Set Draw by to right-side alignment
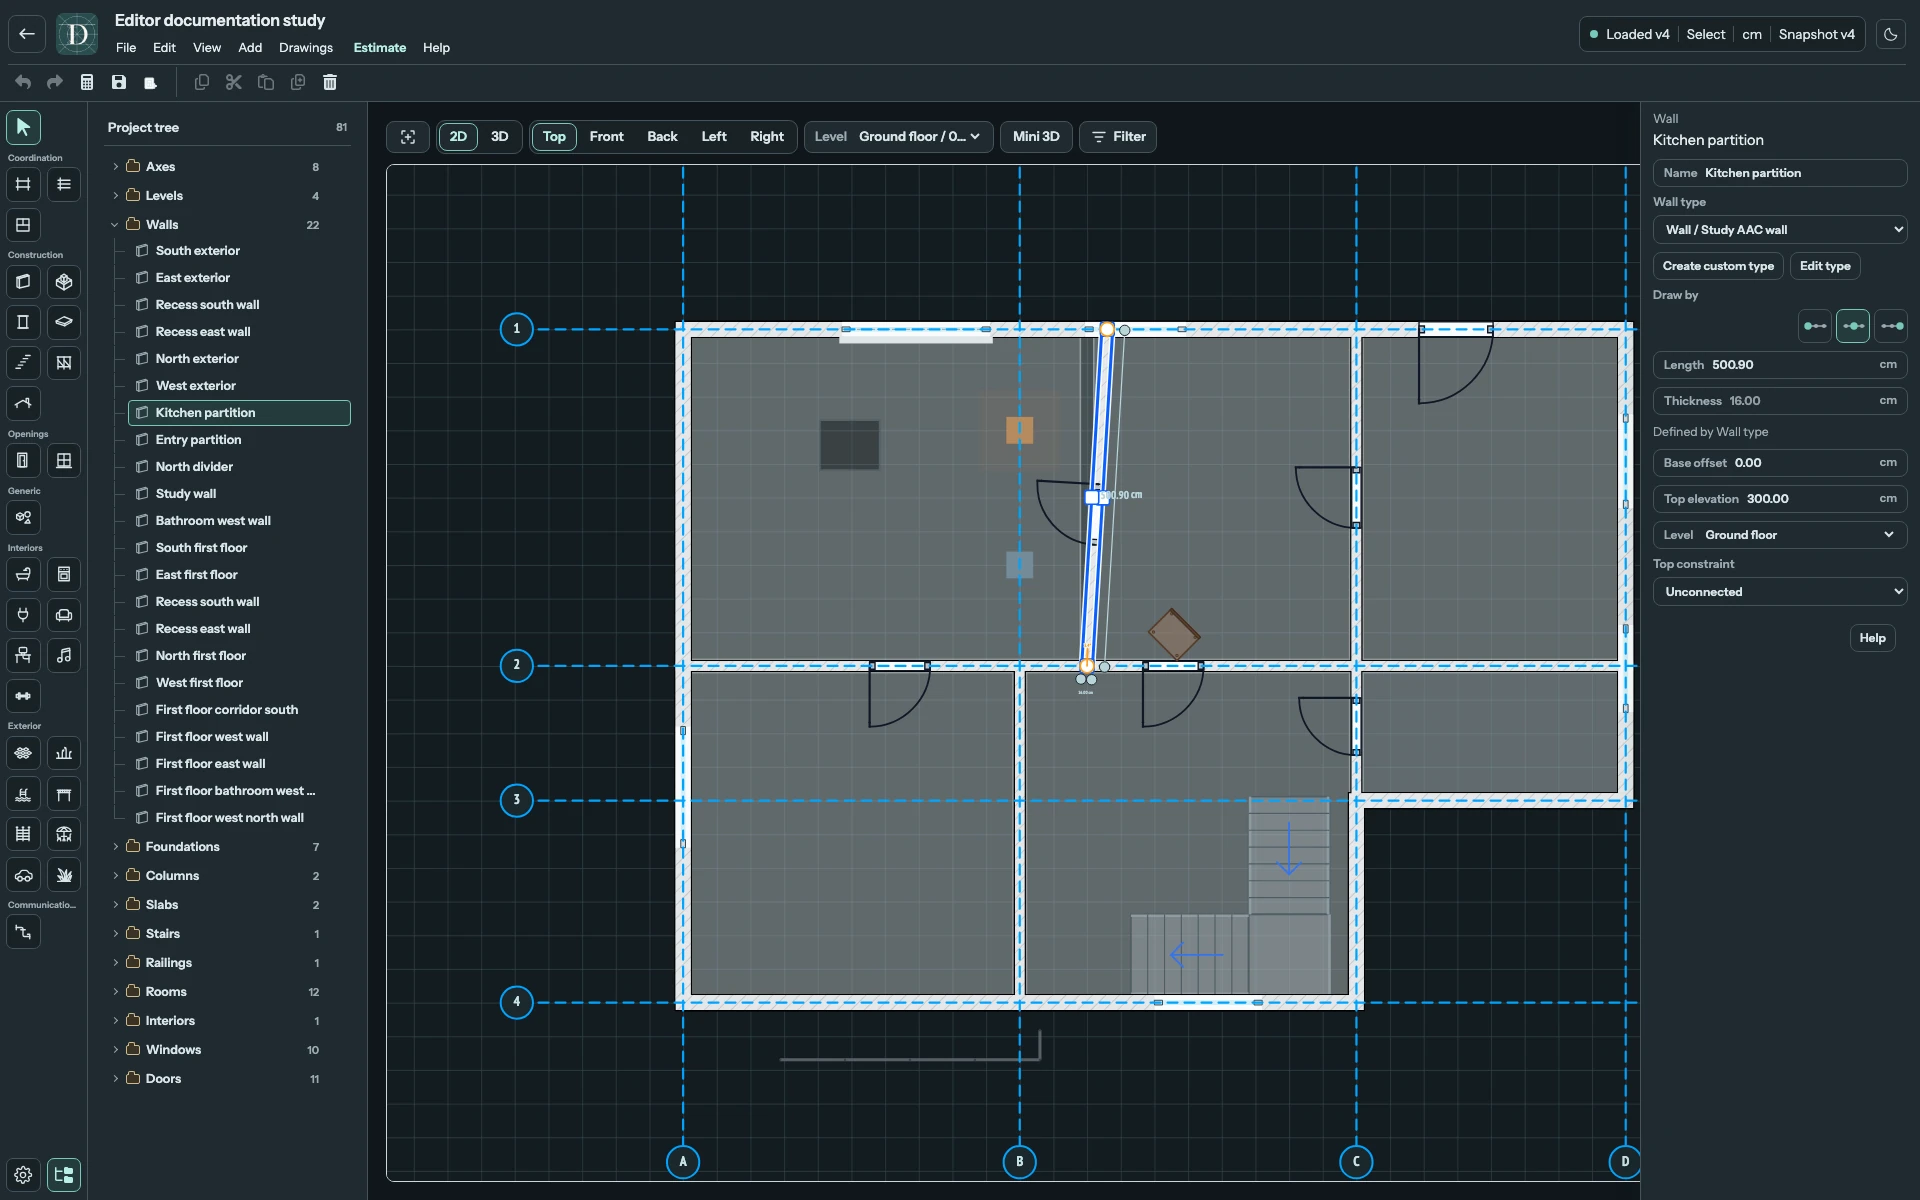This screenshot has width=1920, height=1200. coord(1892,326)
